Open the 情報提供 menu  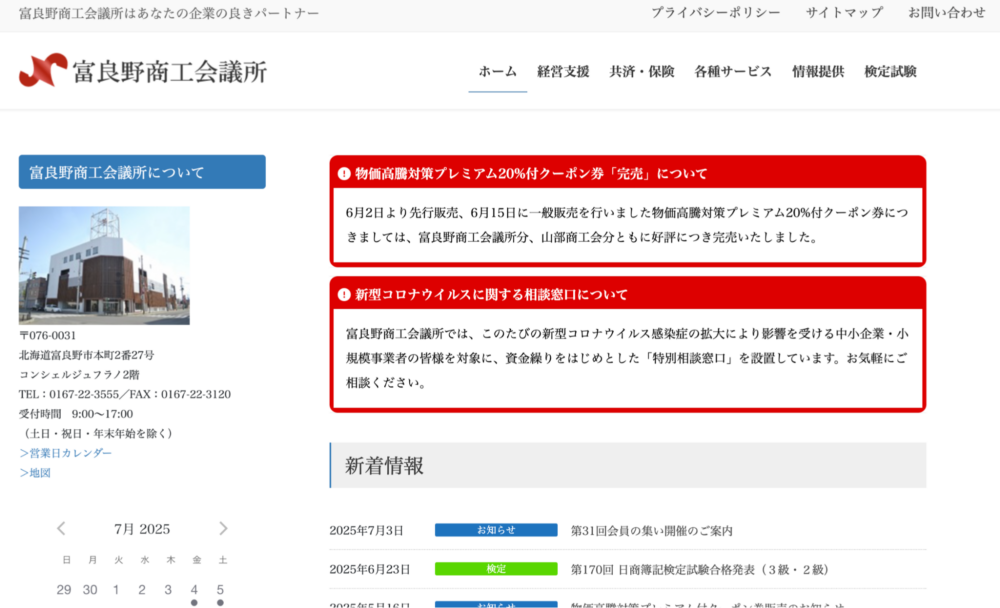click(x=818, y=72)
